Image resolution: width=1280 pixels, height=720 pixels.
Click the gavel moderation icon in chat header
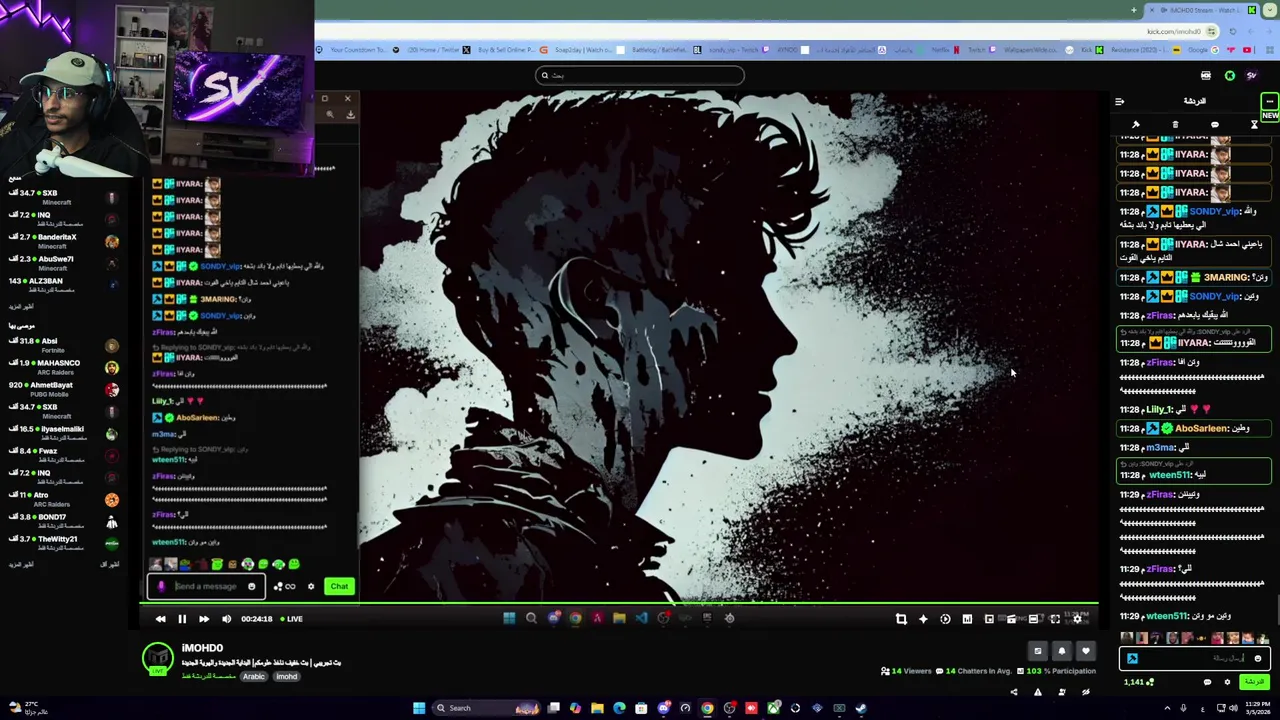click(1136, 125)
